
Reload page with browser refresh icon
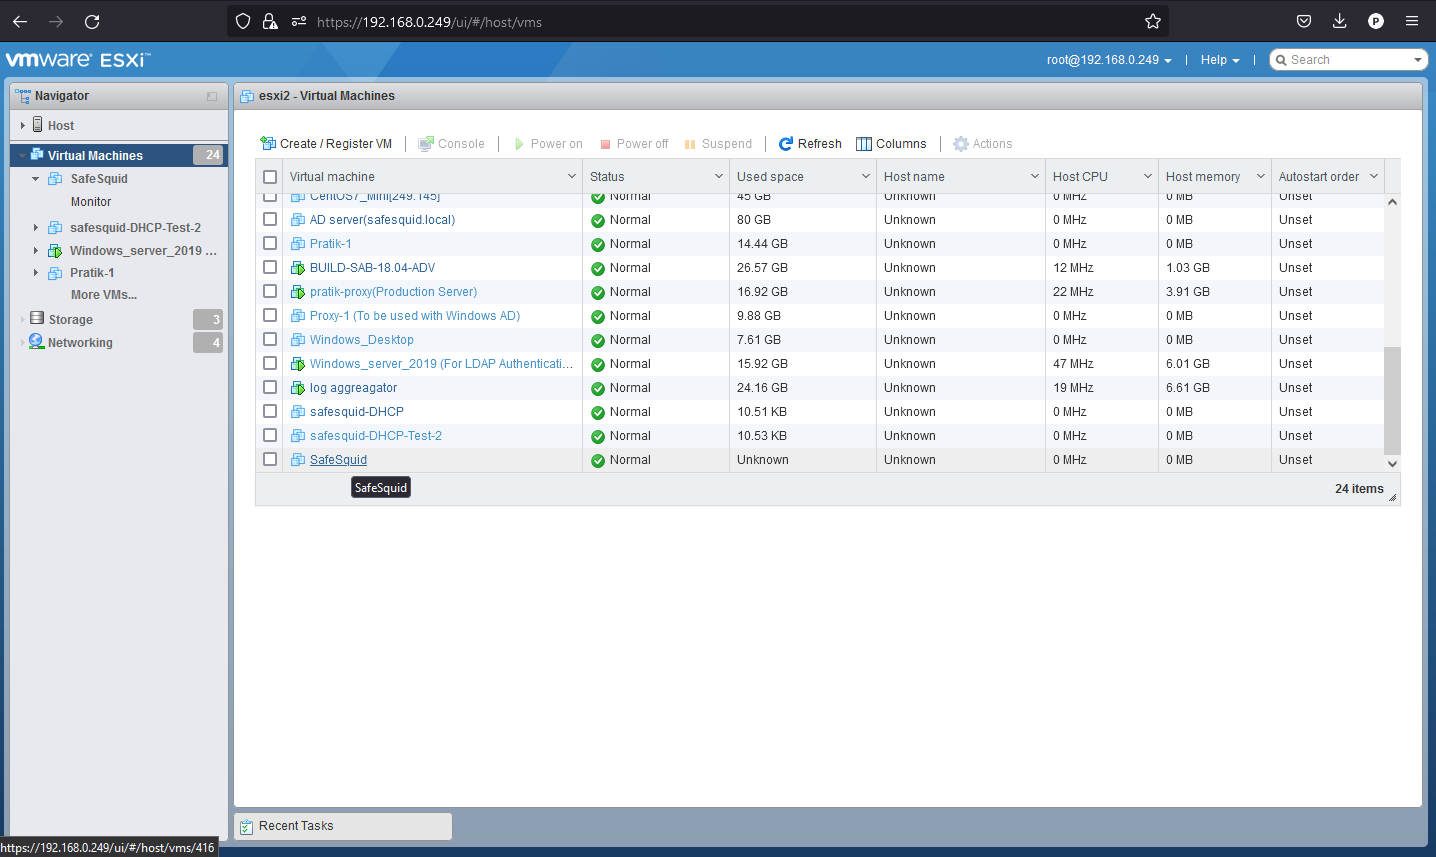[92, 21]
